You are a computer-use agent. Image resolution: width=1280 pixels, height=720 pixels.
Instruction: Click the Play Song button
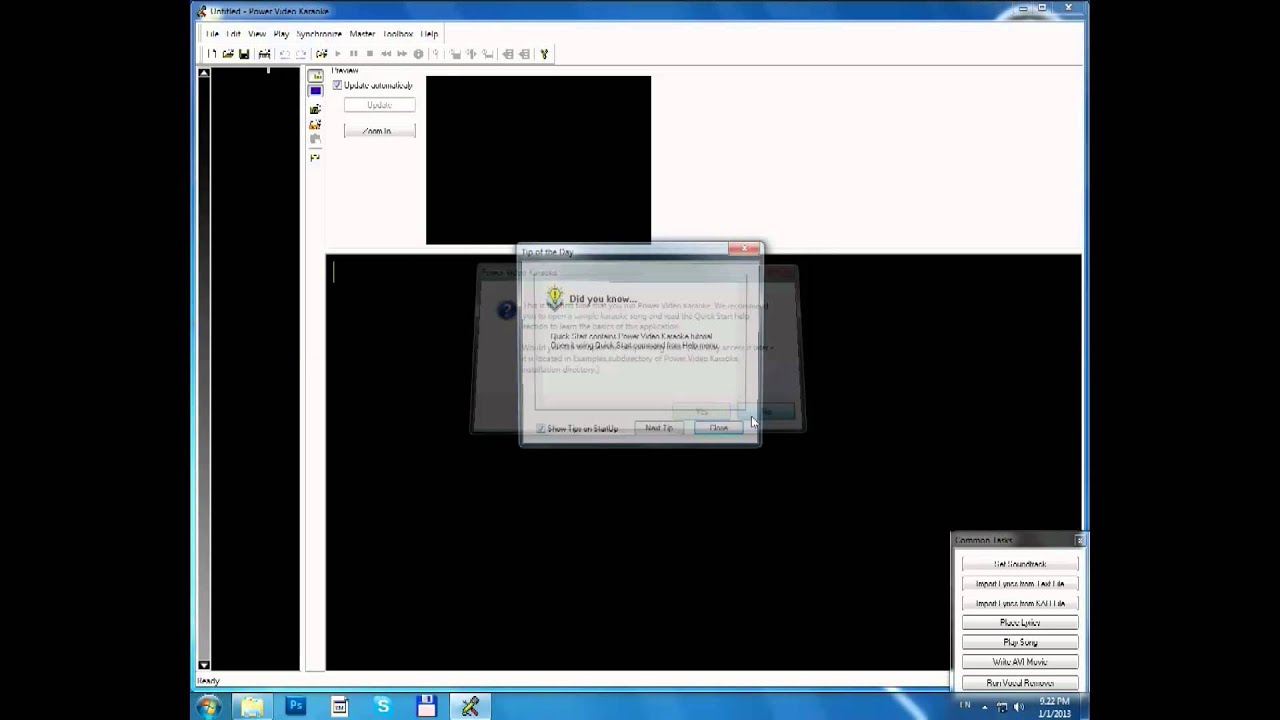pos(1020,643)
